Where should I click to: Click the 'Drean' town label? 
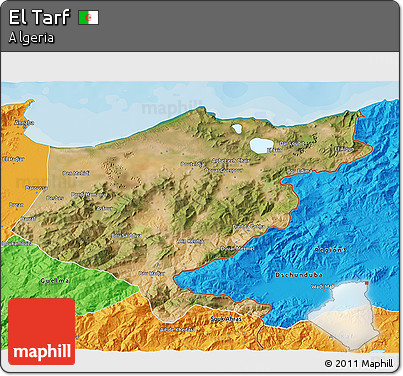[x=16, y=204]
